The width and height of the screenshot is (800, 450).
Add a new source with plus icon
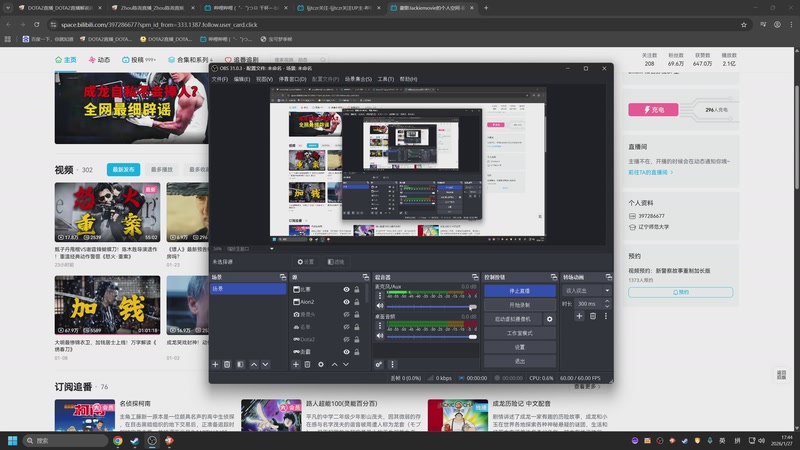[x=296, y=365]
